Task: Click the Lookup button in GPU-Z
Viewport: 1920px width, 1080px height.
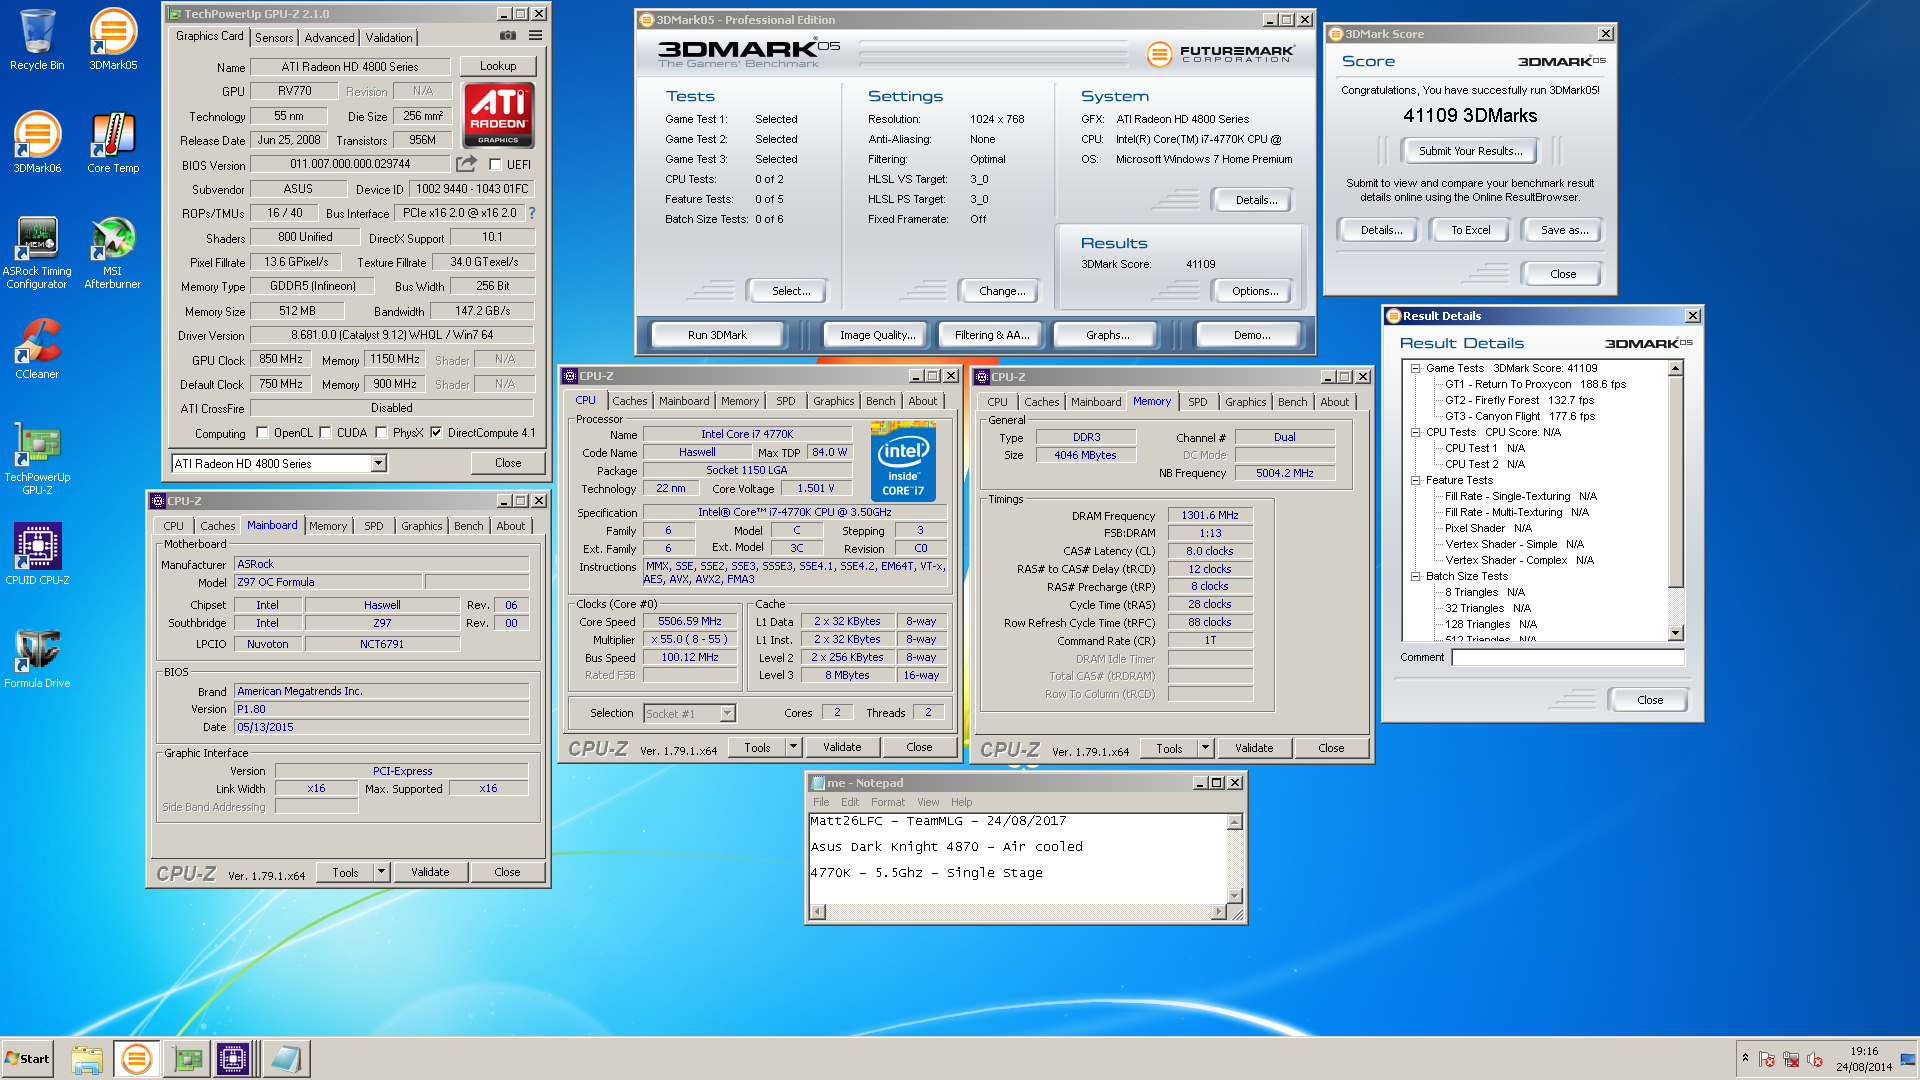Action: click(498, 66)
